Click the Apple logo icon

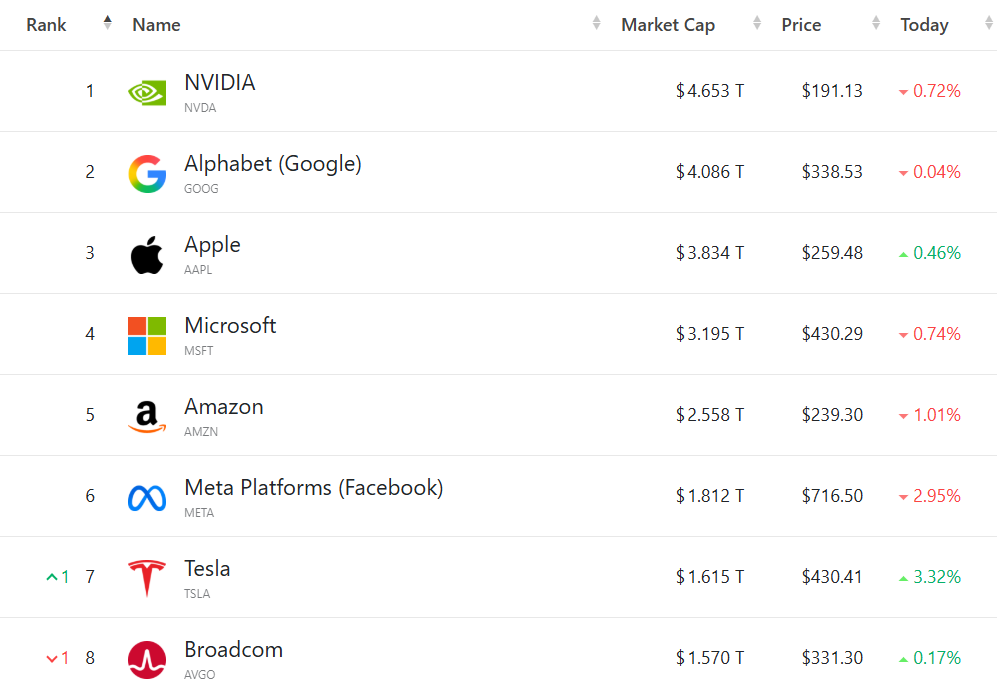[147, 254]
